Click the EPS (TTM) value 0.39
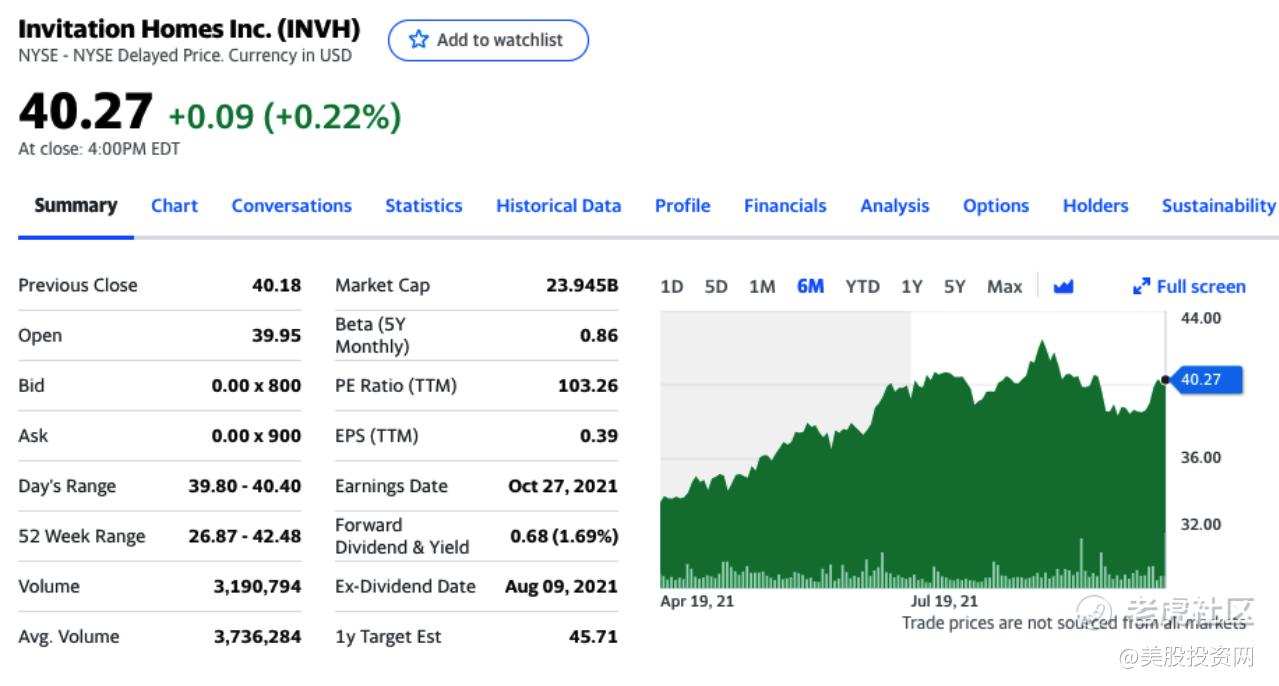Viewport: 1279px width, 686px height. [x=599, y=436]
